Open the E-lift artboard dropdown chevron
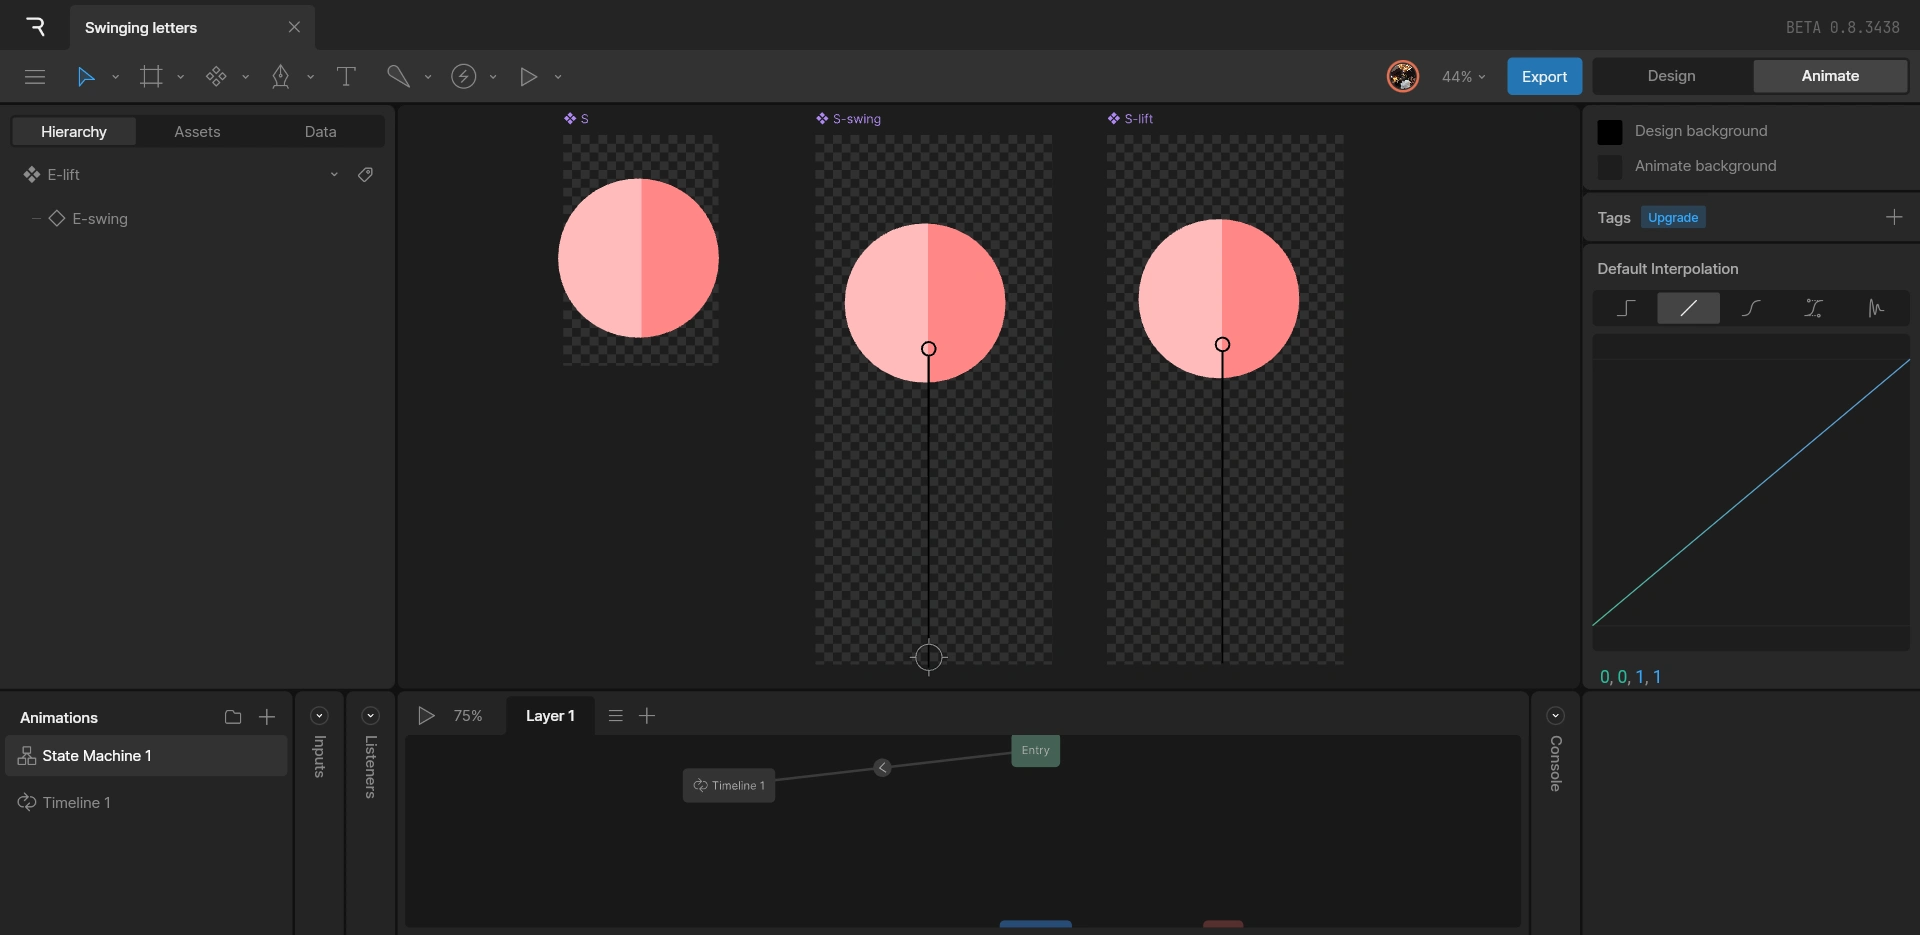Viewport: 1920px width, 935px height. tap(334, 175)
